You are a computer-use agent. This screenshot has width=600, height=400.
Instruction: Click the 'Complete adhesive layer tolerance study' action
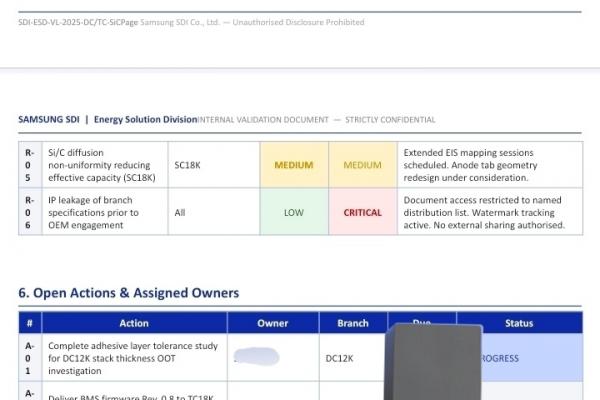point(133,358)
